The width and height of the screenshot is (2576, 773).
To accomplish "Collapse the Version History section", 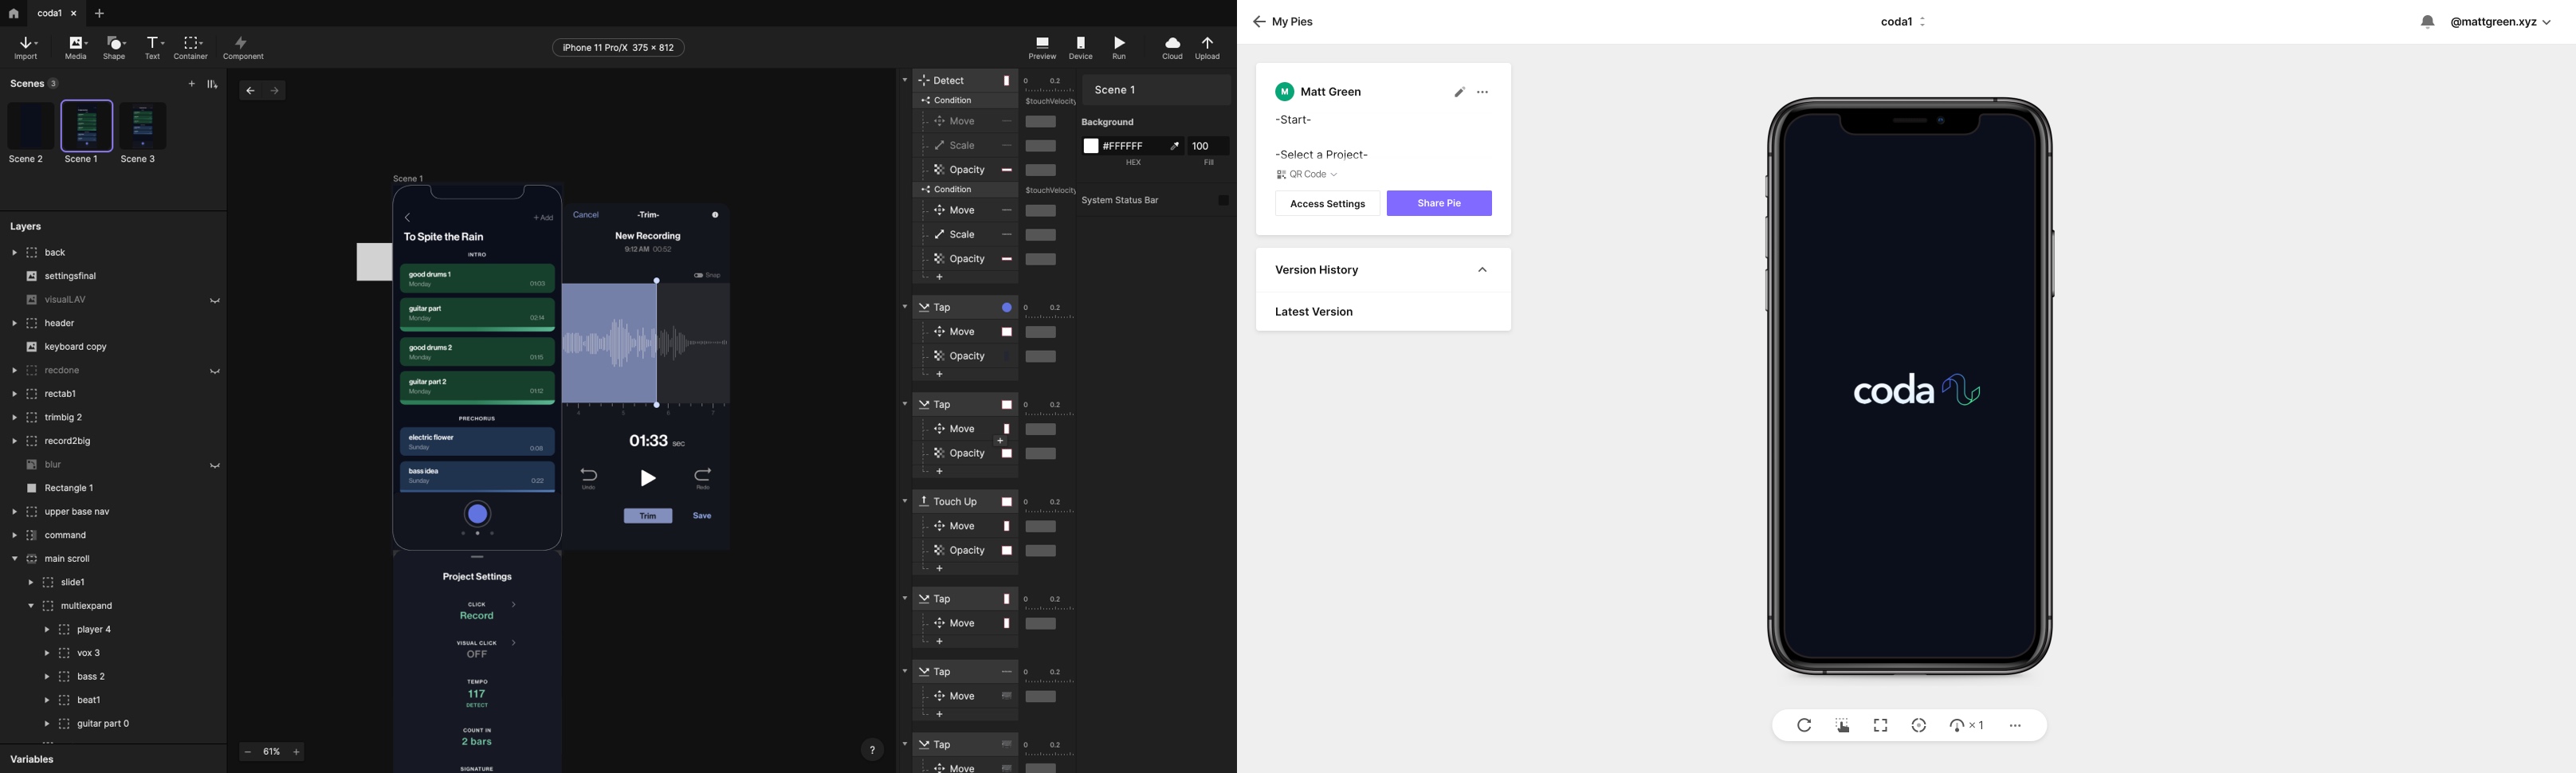I will point(1483,270).
